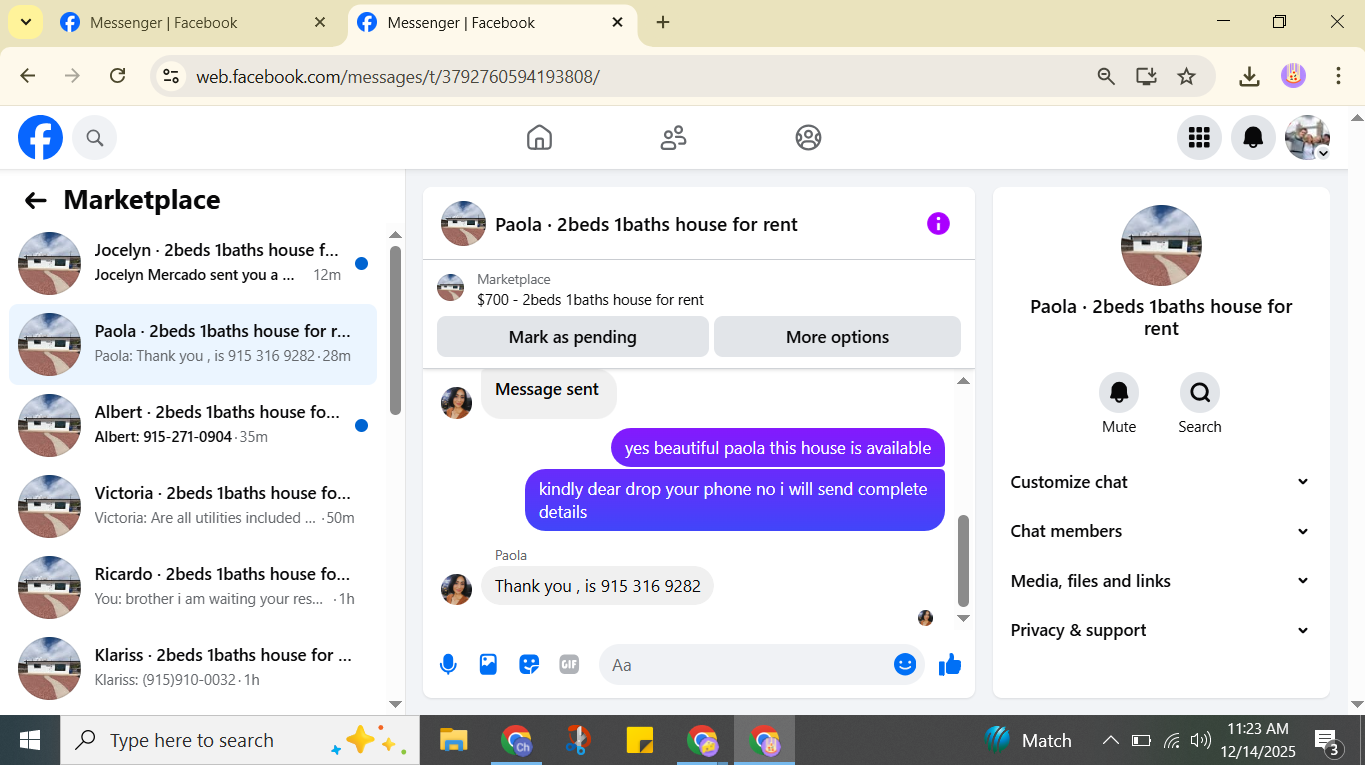Open the Chrome profile avatar
1365x765 pixels.
(x=1293, y=76)
